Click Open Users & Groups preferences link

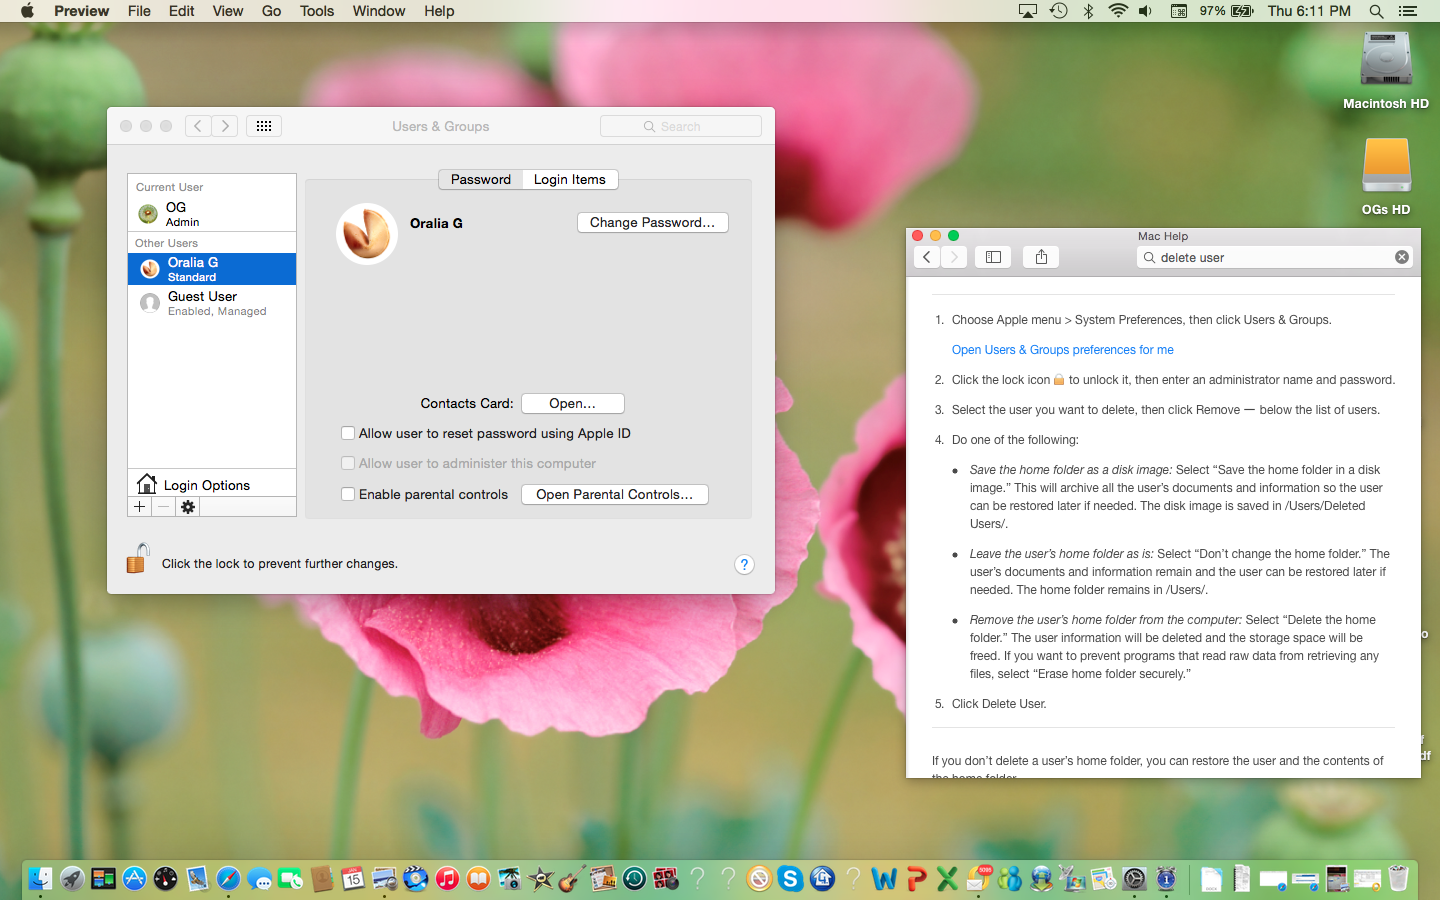coord(1063,350)
